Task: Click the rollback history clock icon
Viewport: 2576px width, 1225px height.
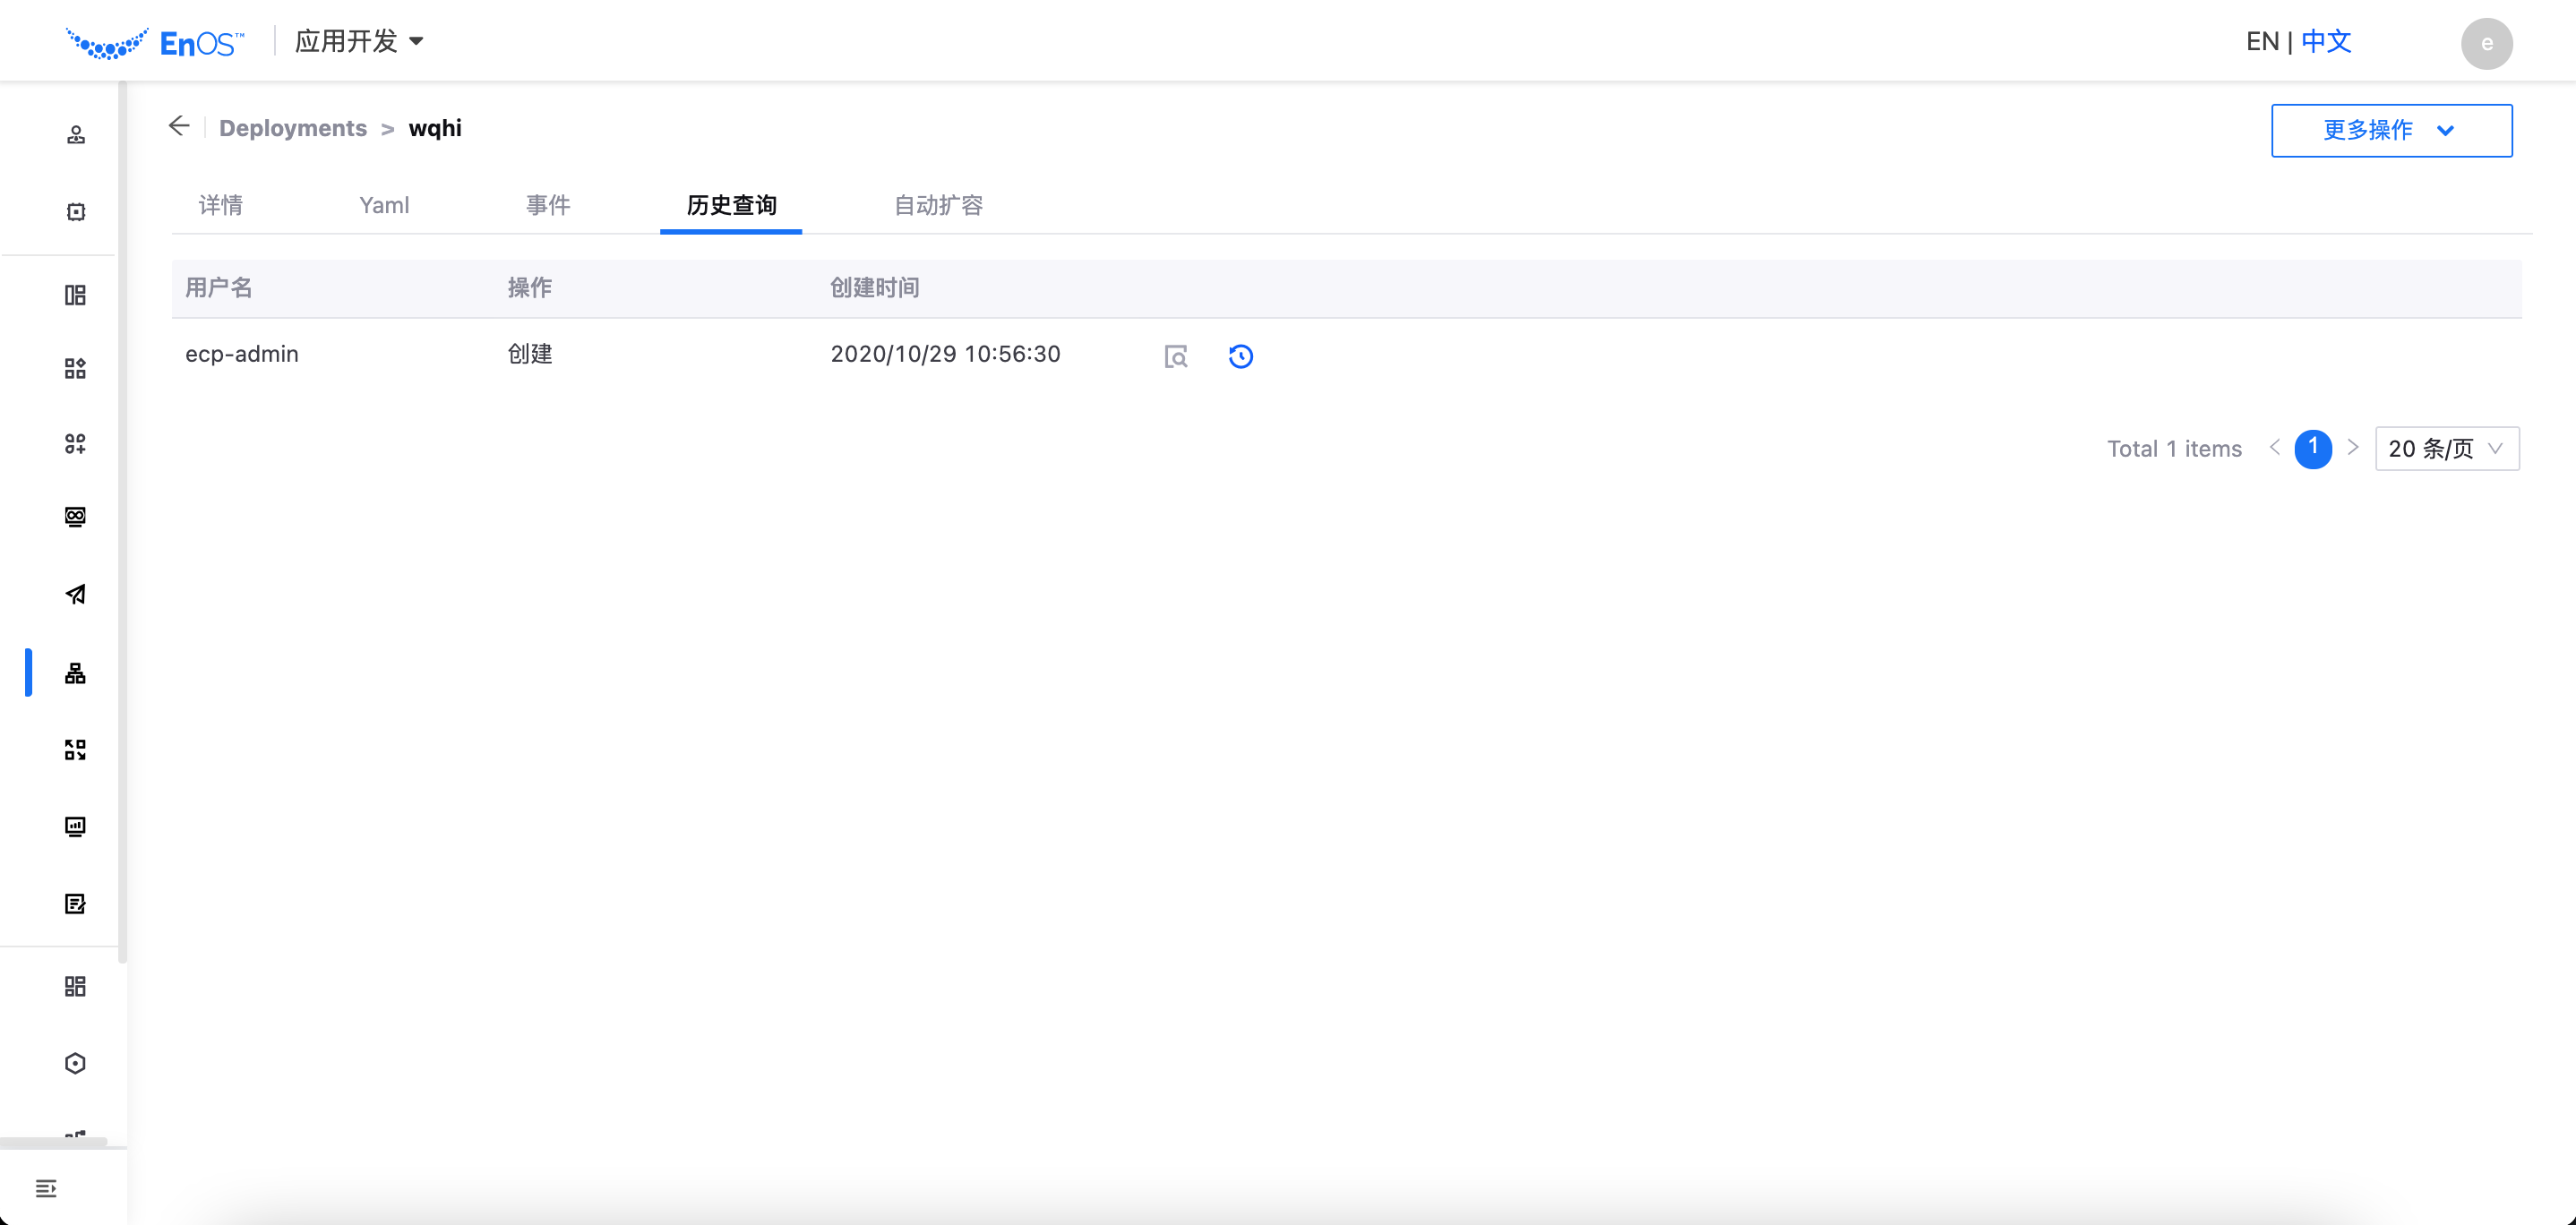Action: pos(1240,356)
